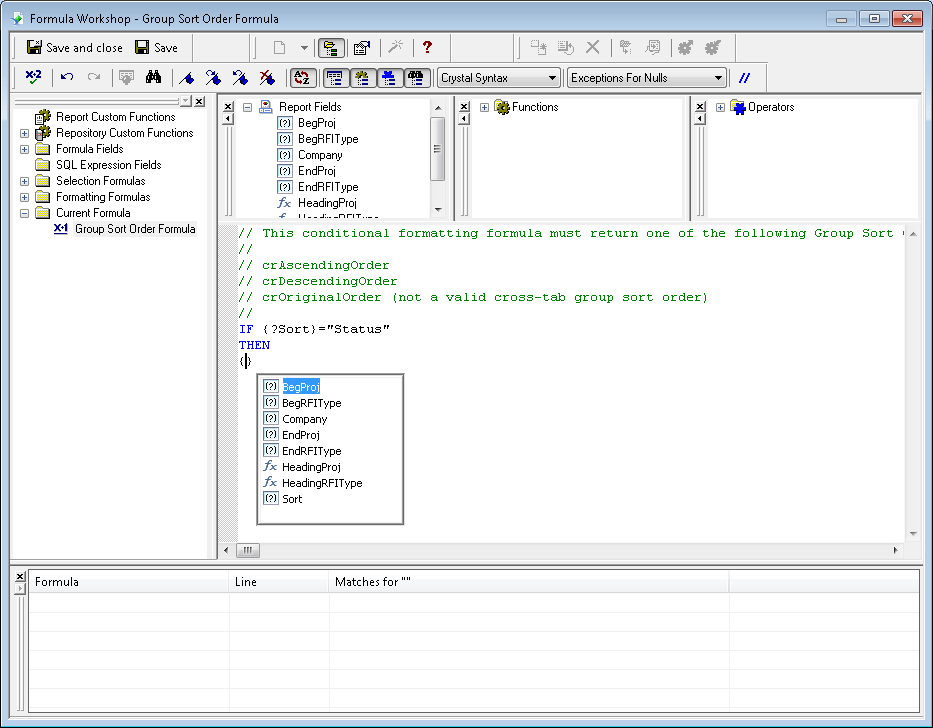Open the dropdown arrow beside New
Image resolution: width=933 pixels, height=728 pixels.
tap(304, 48)
